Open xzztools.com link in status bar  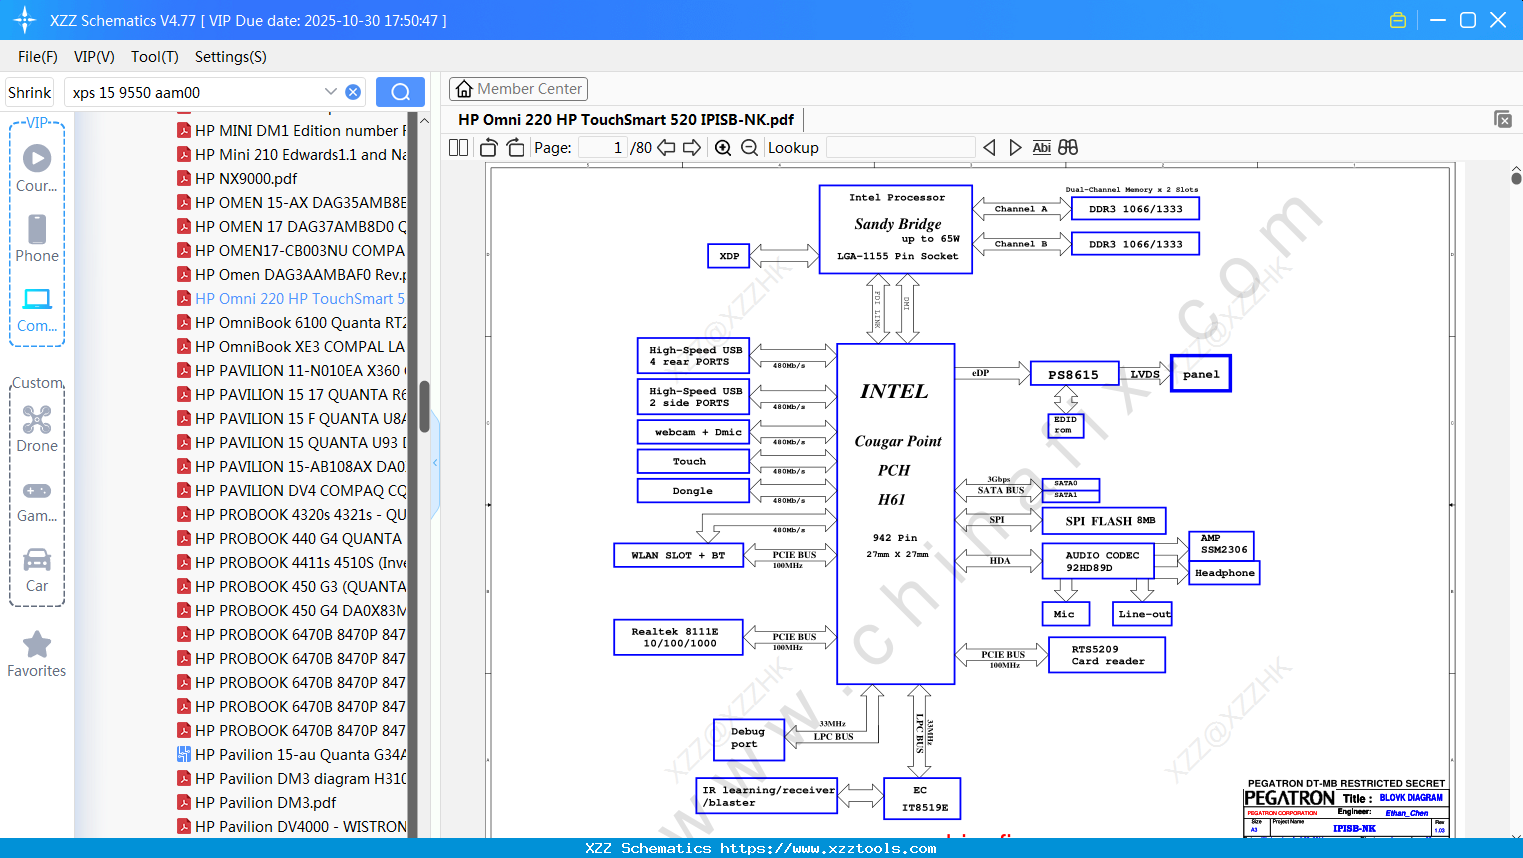829,848
